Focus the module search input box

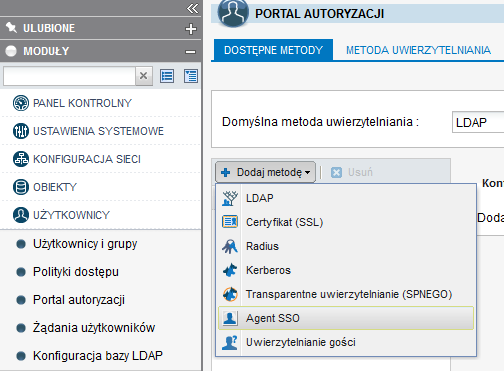(x=69, y=76)
